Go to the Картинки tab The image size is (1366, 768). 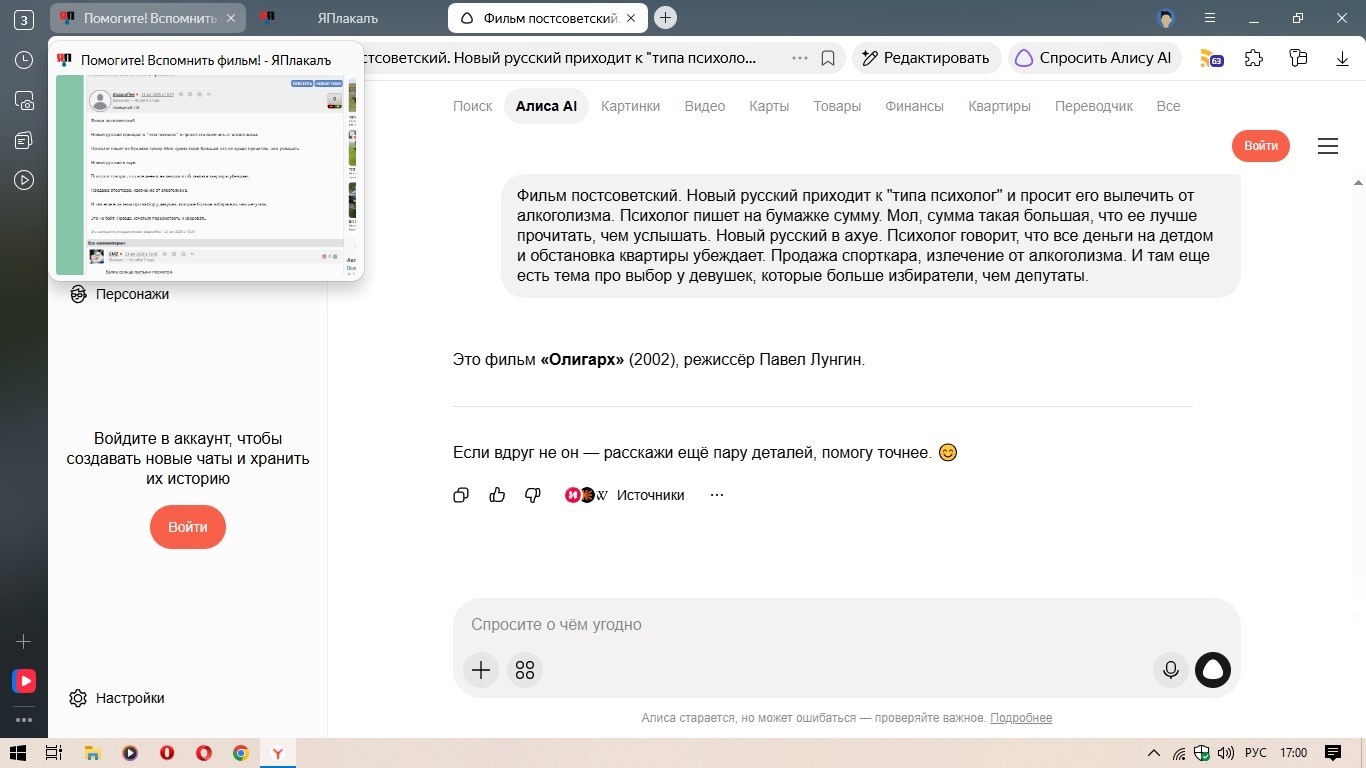click(631, 106)
